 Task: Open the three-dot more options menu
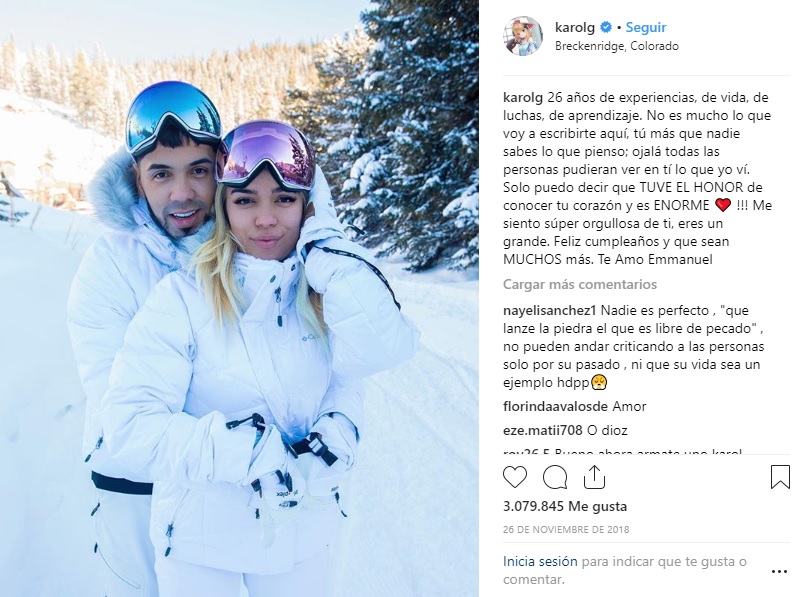779,572
